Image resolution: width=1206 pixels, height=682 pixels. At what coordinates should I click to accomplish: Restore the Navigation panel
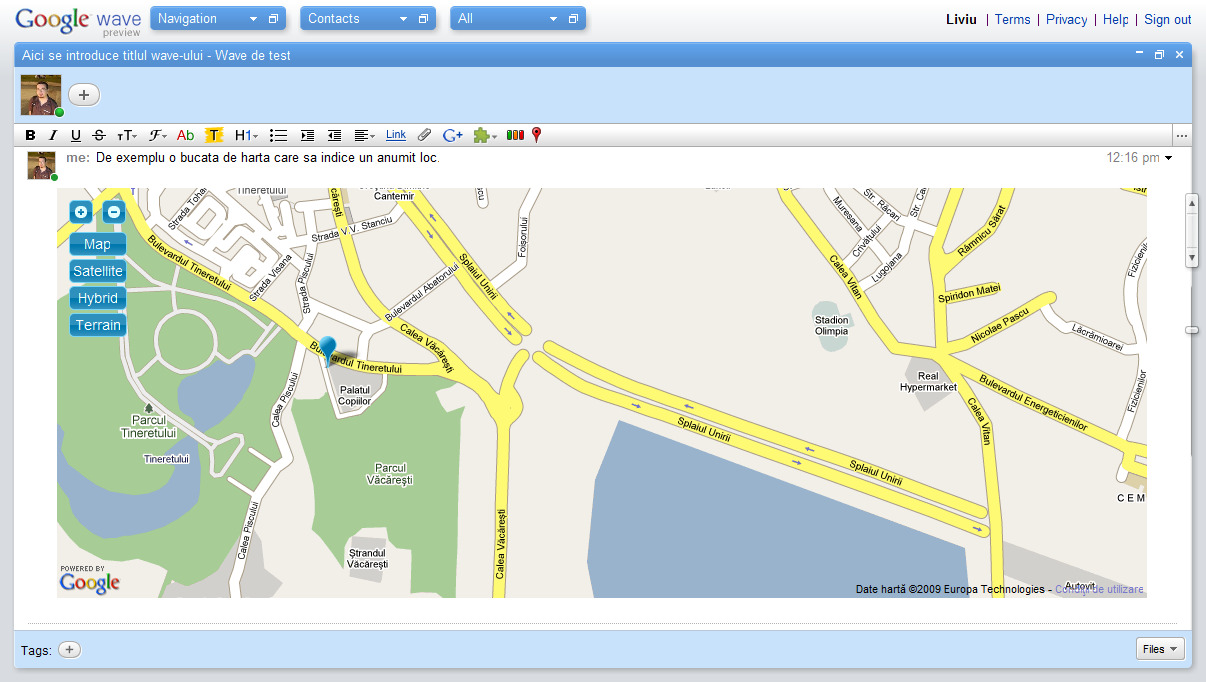coord(273,19)
